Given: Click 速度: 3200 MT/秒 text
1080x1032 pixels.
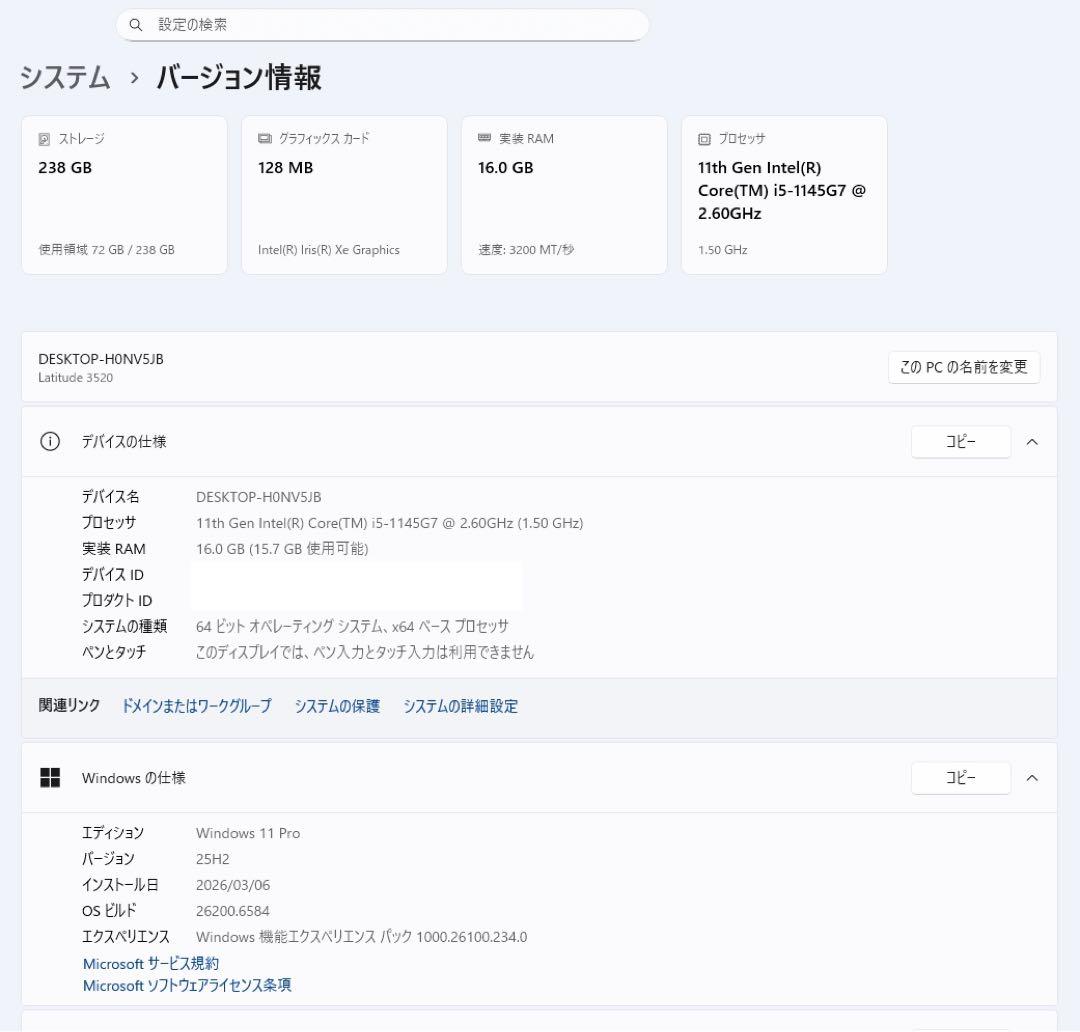Looking at the screenshot, I should pos(526,249).
